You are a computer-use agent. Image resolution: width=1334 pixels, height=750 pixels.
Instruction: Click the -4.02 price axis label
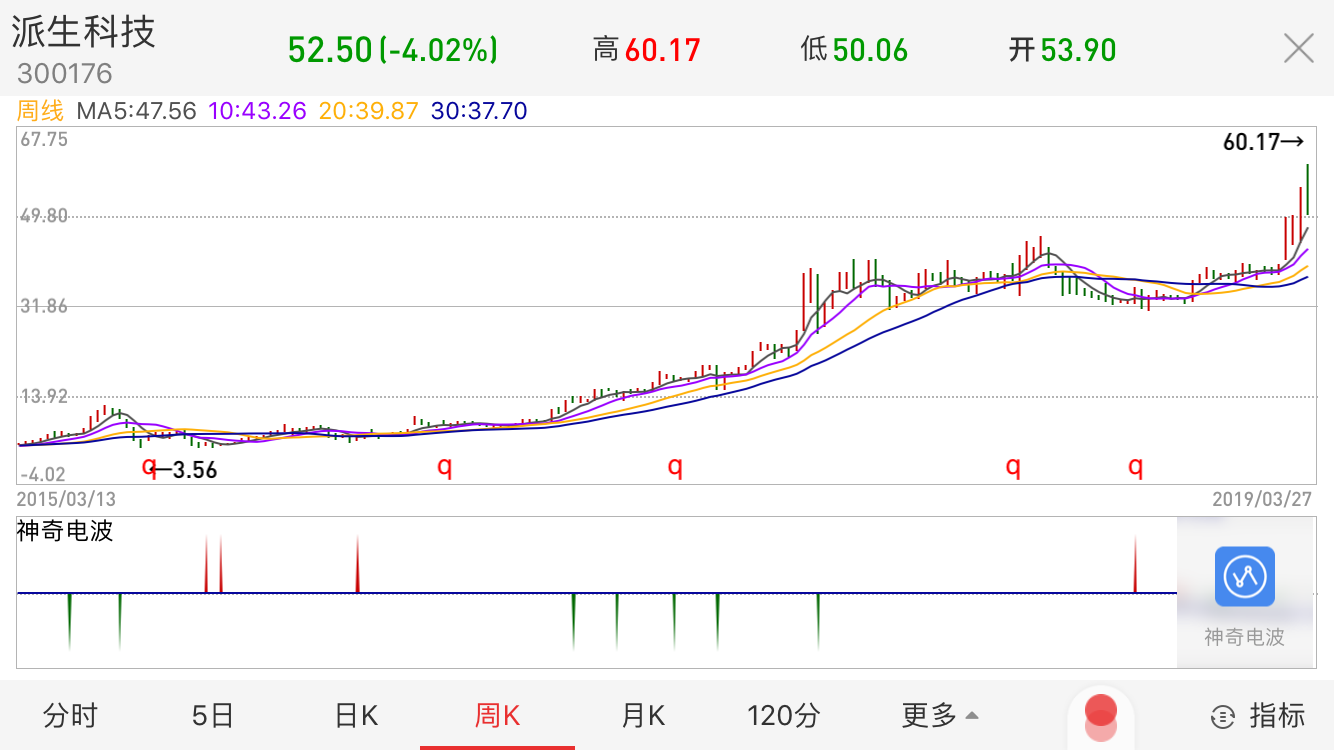(42, 474)
